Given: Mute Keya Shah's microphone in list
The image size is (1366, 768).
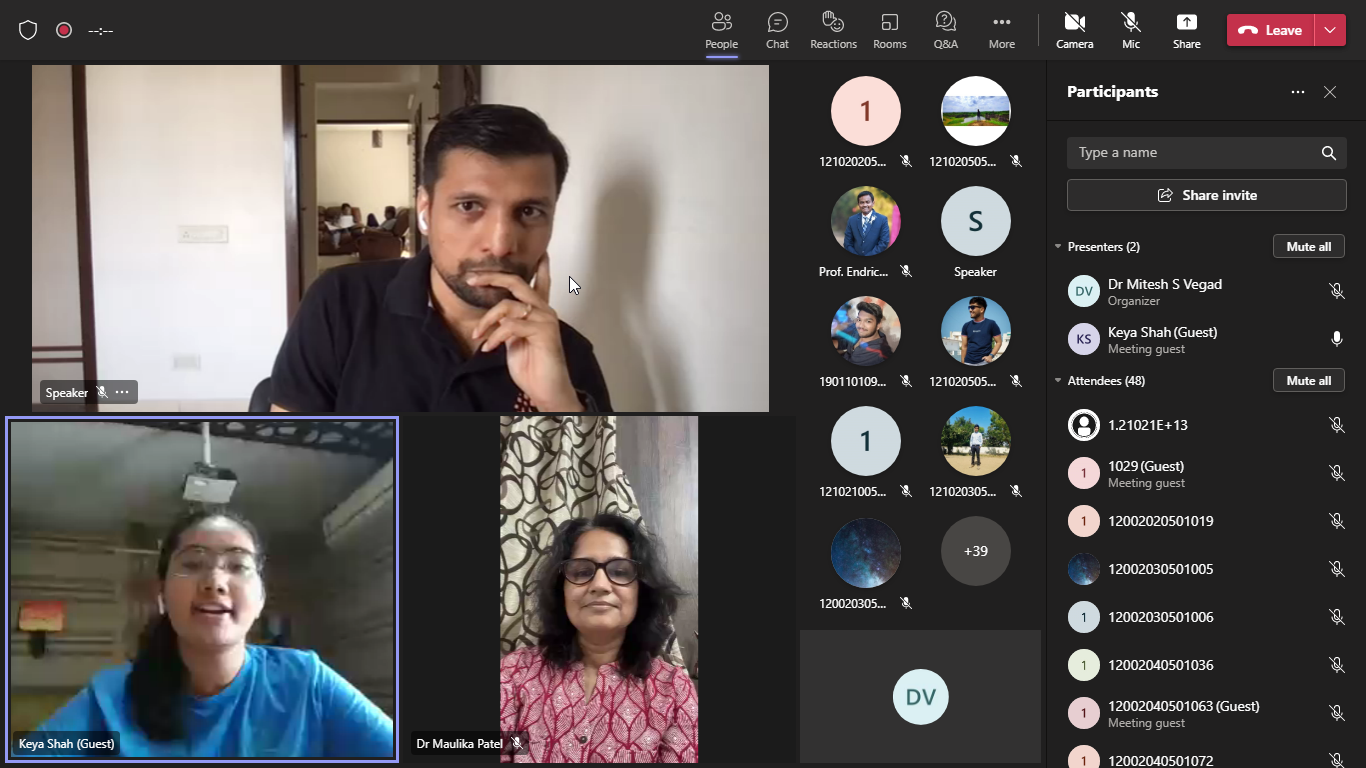Looking at the screenshot, I should coord(1336,339).
